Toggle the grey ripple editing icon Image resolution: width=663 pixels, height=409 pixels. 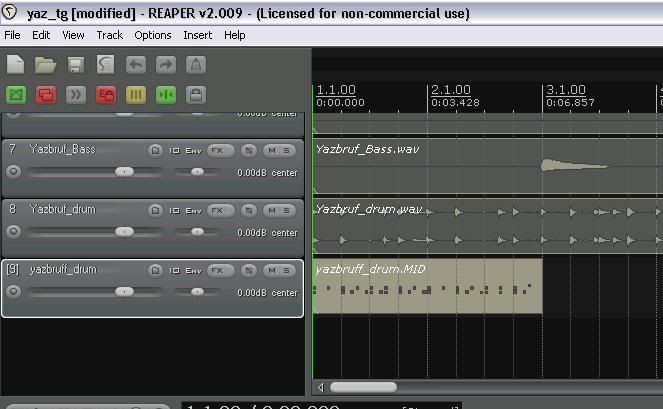pyautogui.click(x=76, y=95)
